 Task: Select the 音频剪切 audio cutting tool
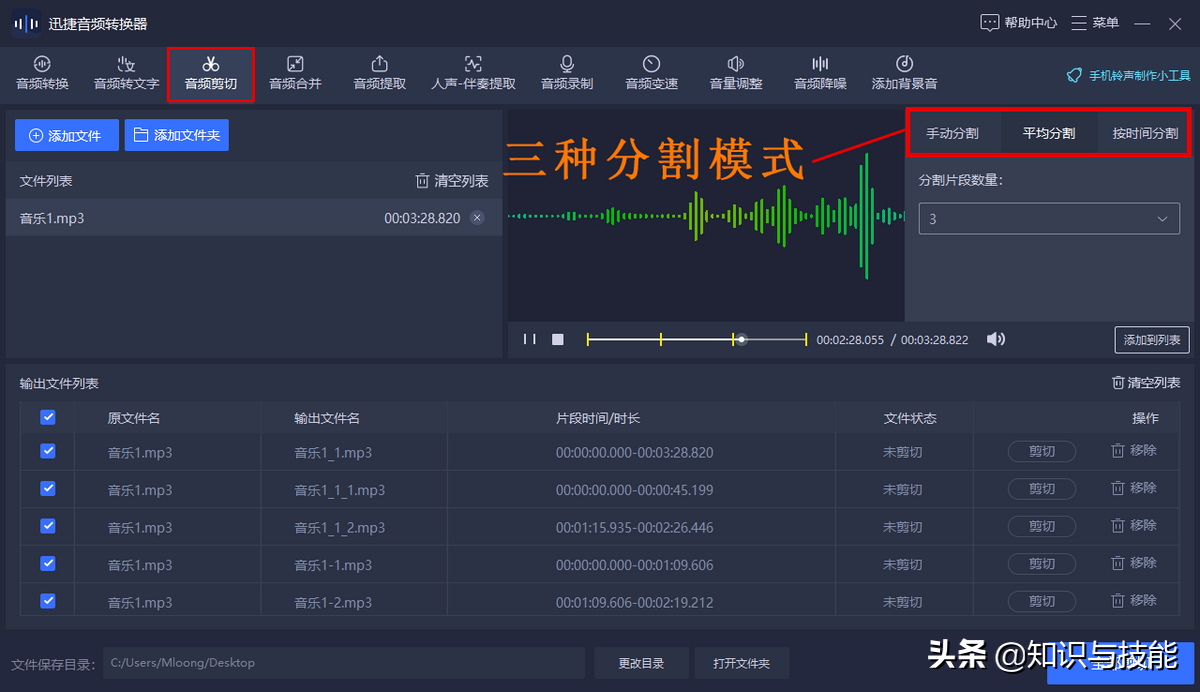(x=211, y=73)
